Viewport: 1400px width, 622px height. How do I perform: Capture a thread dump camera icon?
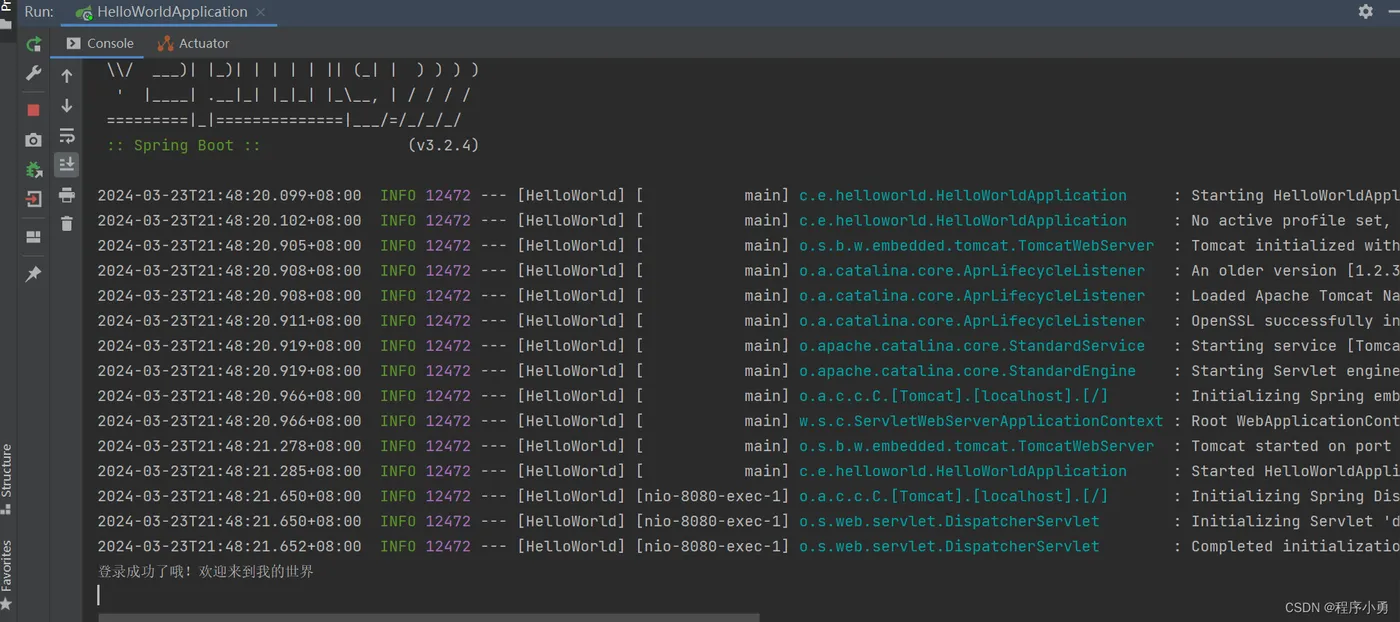click(33, 140)
